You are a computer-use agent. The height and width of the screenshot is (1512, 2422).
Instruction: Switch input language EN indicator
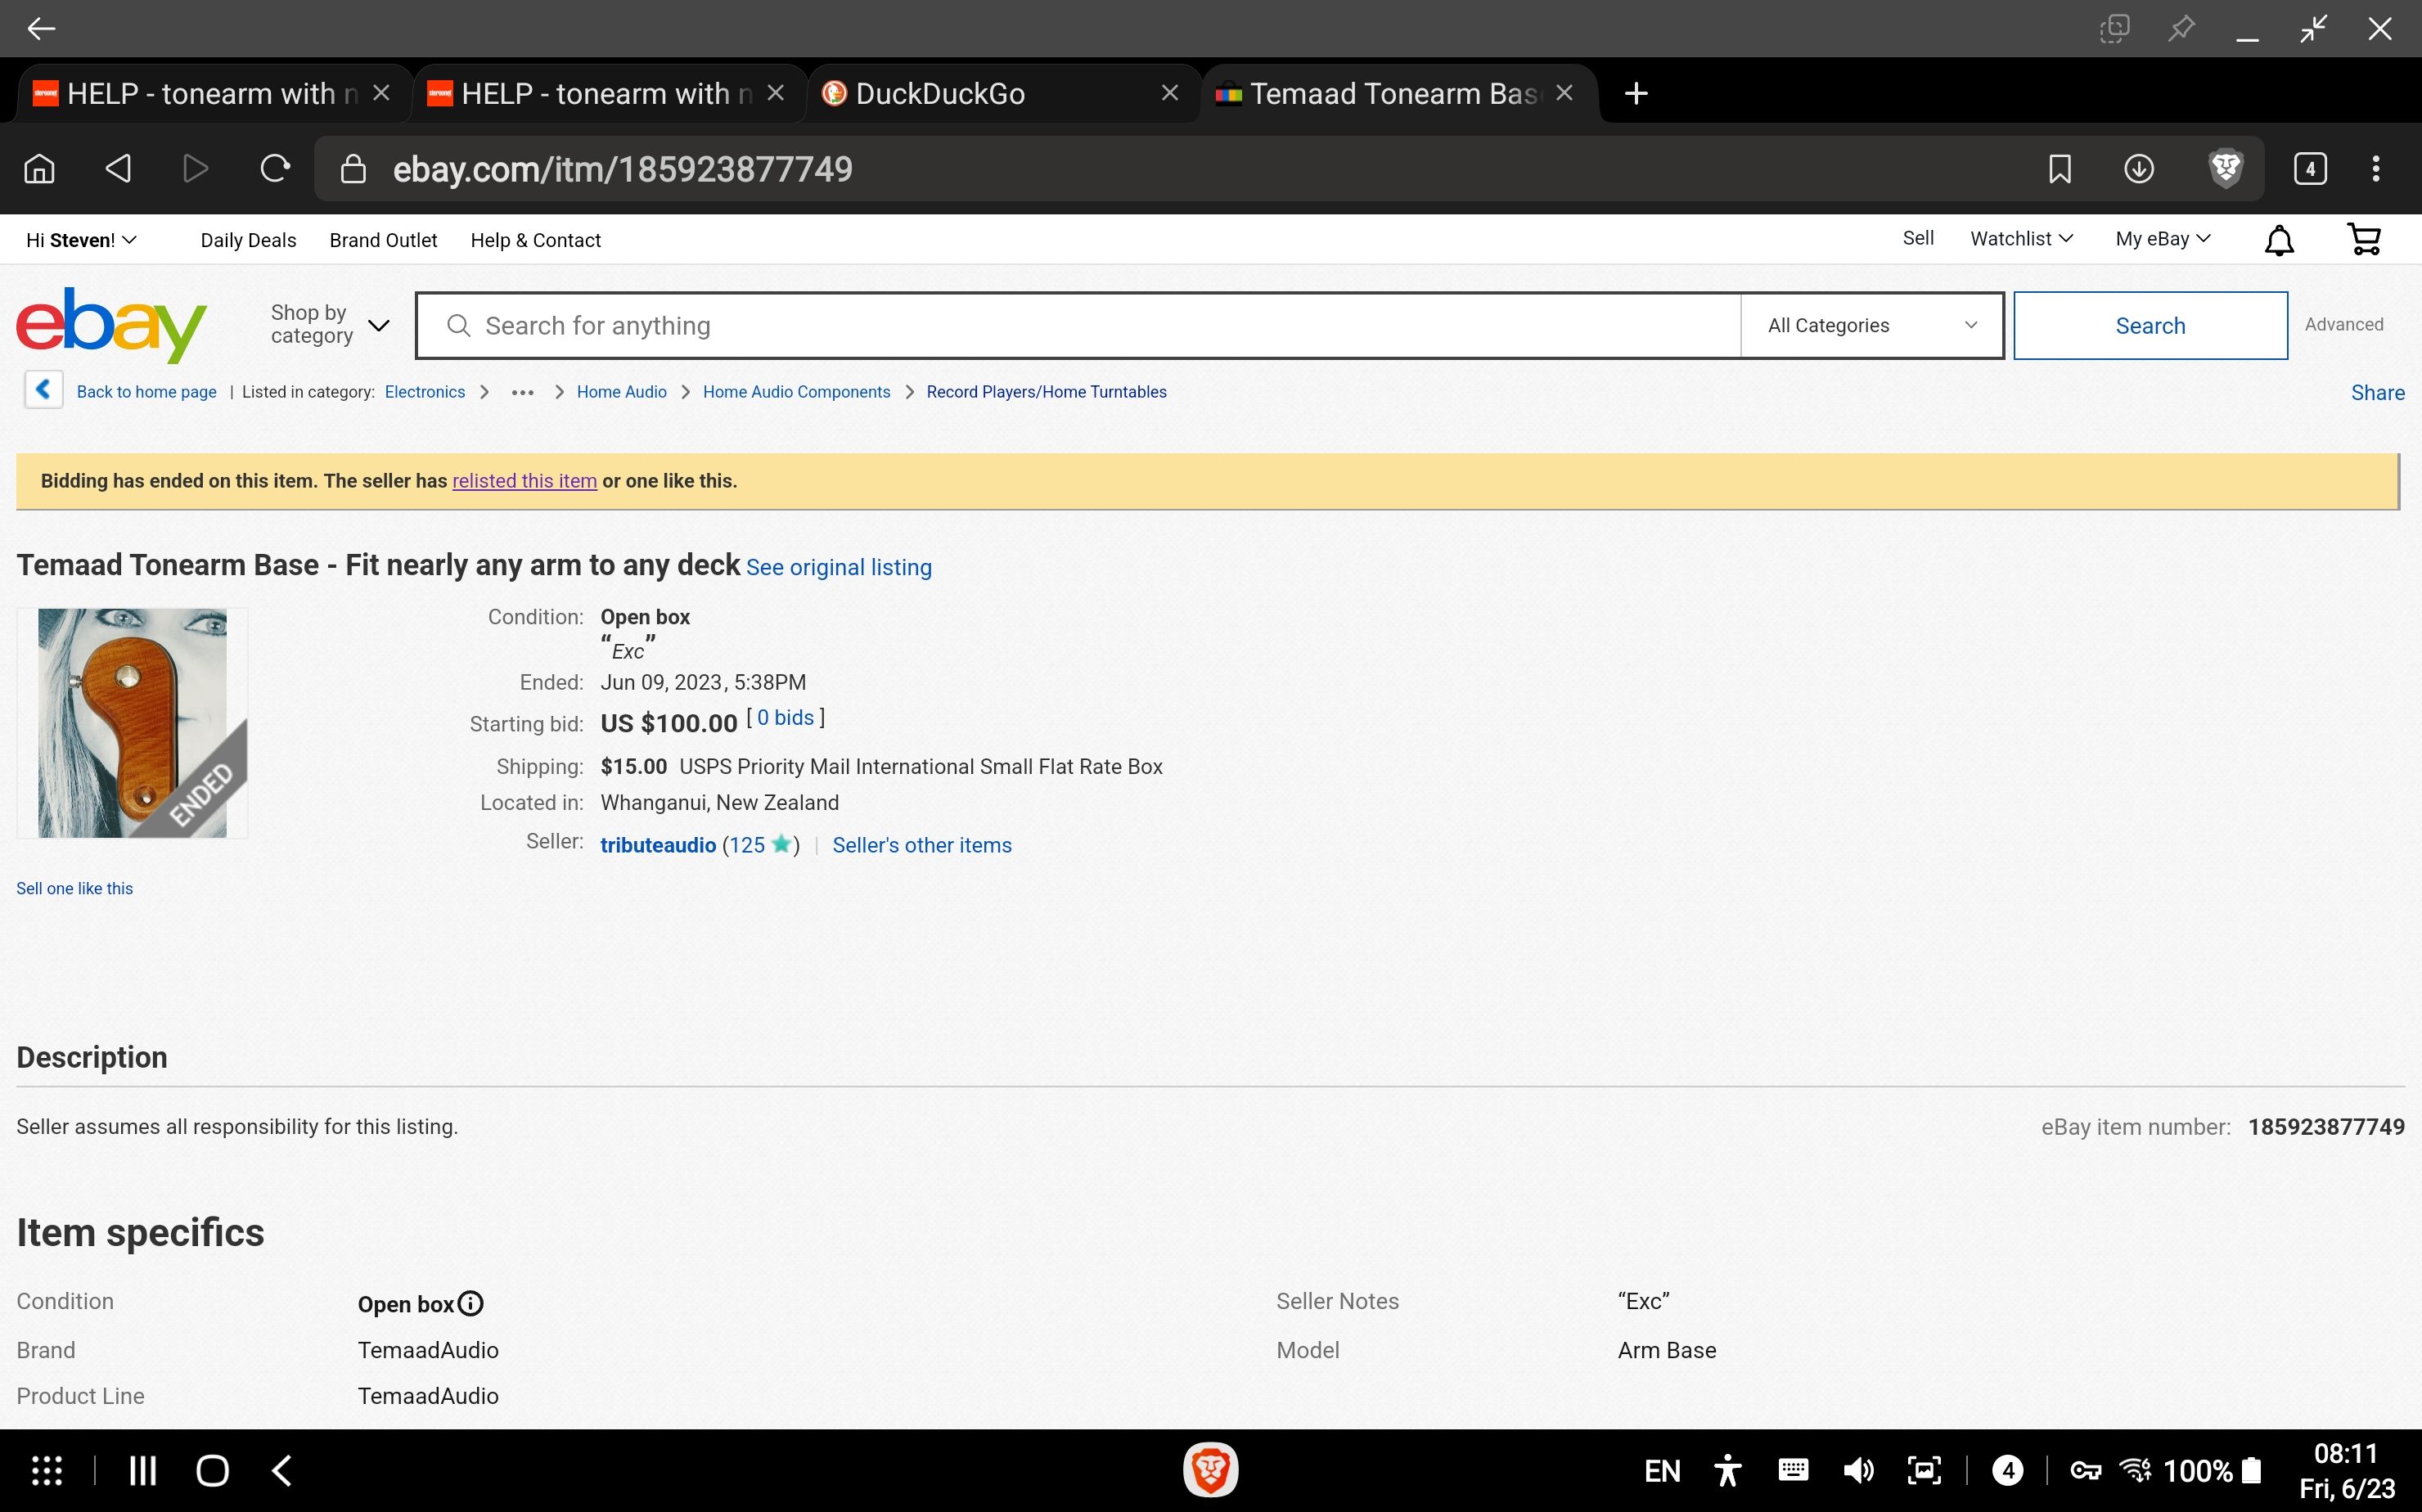pyautogui.click(x=1662, y=1471)
